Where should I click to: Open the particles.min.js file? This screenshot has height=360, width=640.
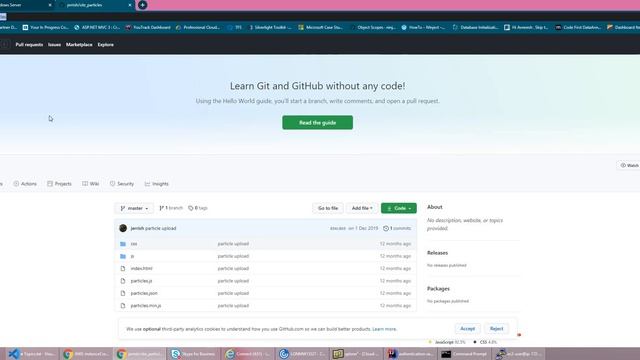pyautogui.click(x=146, y=305)
